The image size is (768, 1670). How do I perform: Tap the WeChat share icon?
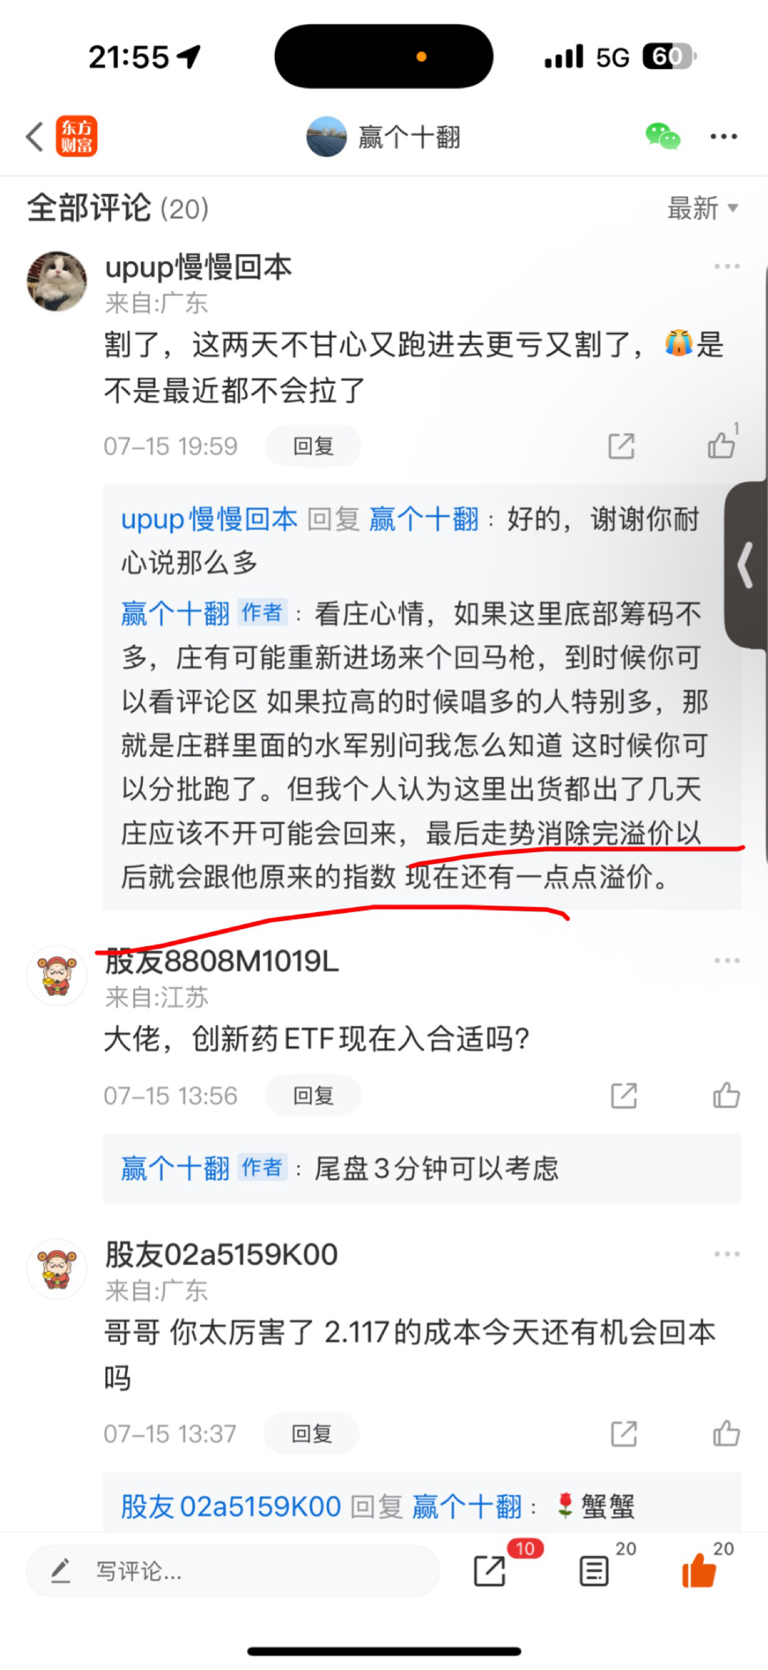pos(662,136)
